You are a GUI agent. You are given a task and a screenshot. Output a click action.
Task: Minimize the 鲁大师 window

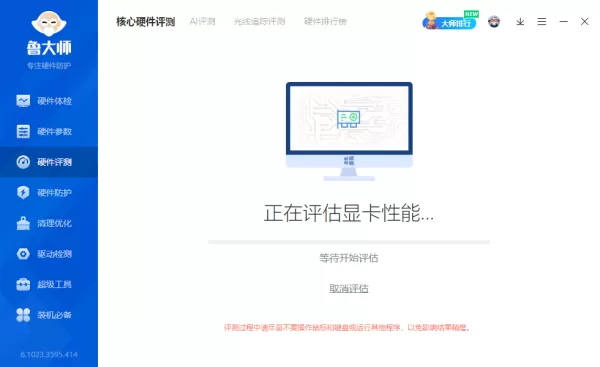(x=563, y=22)
